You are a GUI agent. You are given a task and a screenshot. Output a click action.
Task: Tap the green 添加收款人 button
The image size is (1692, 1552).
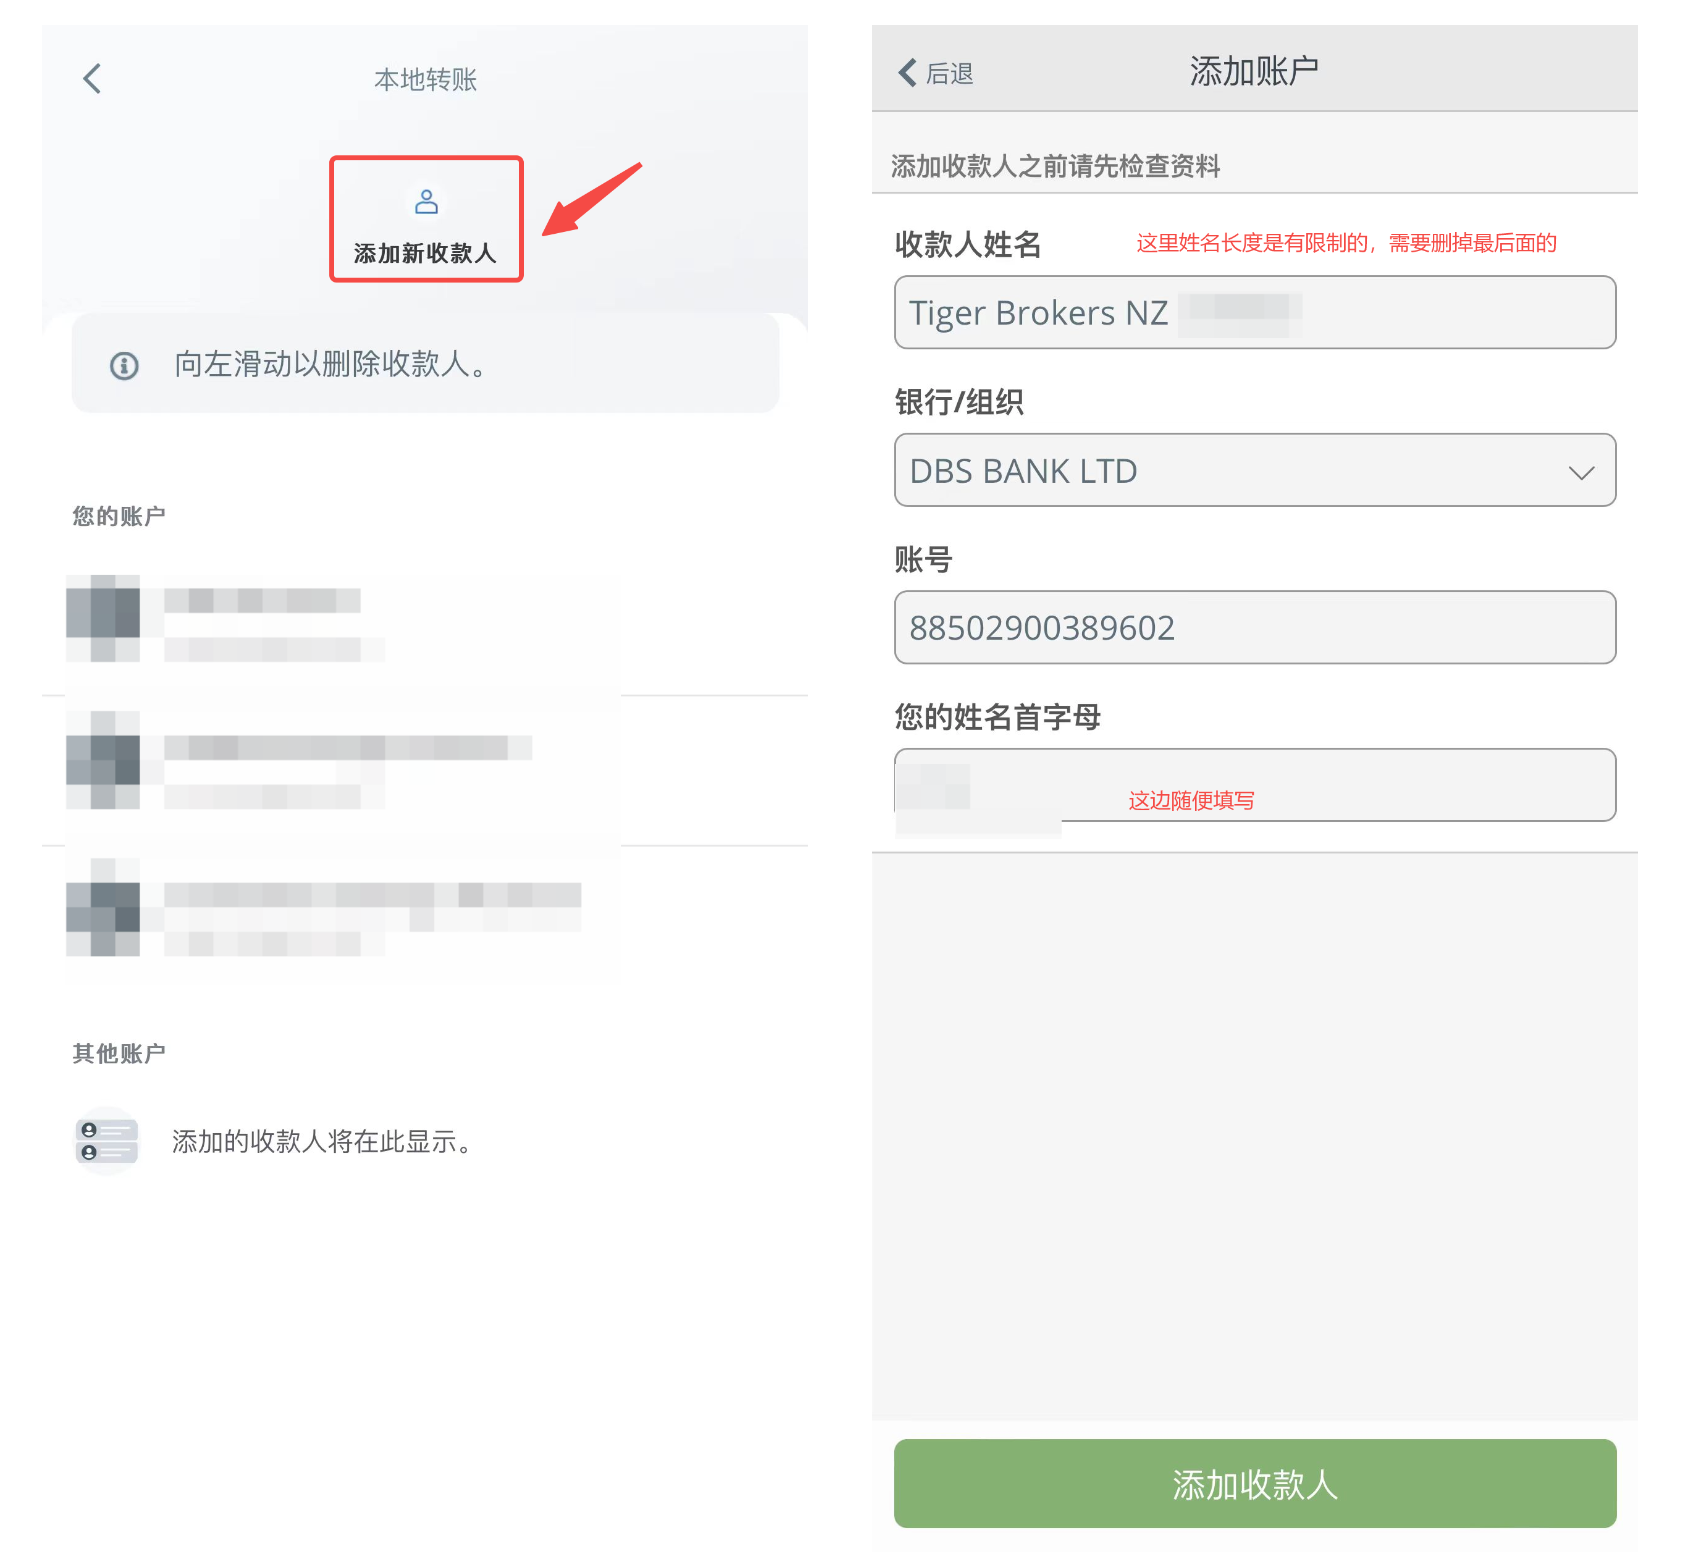click(1255, 1483)
